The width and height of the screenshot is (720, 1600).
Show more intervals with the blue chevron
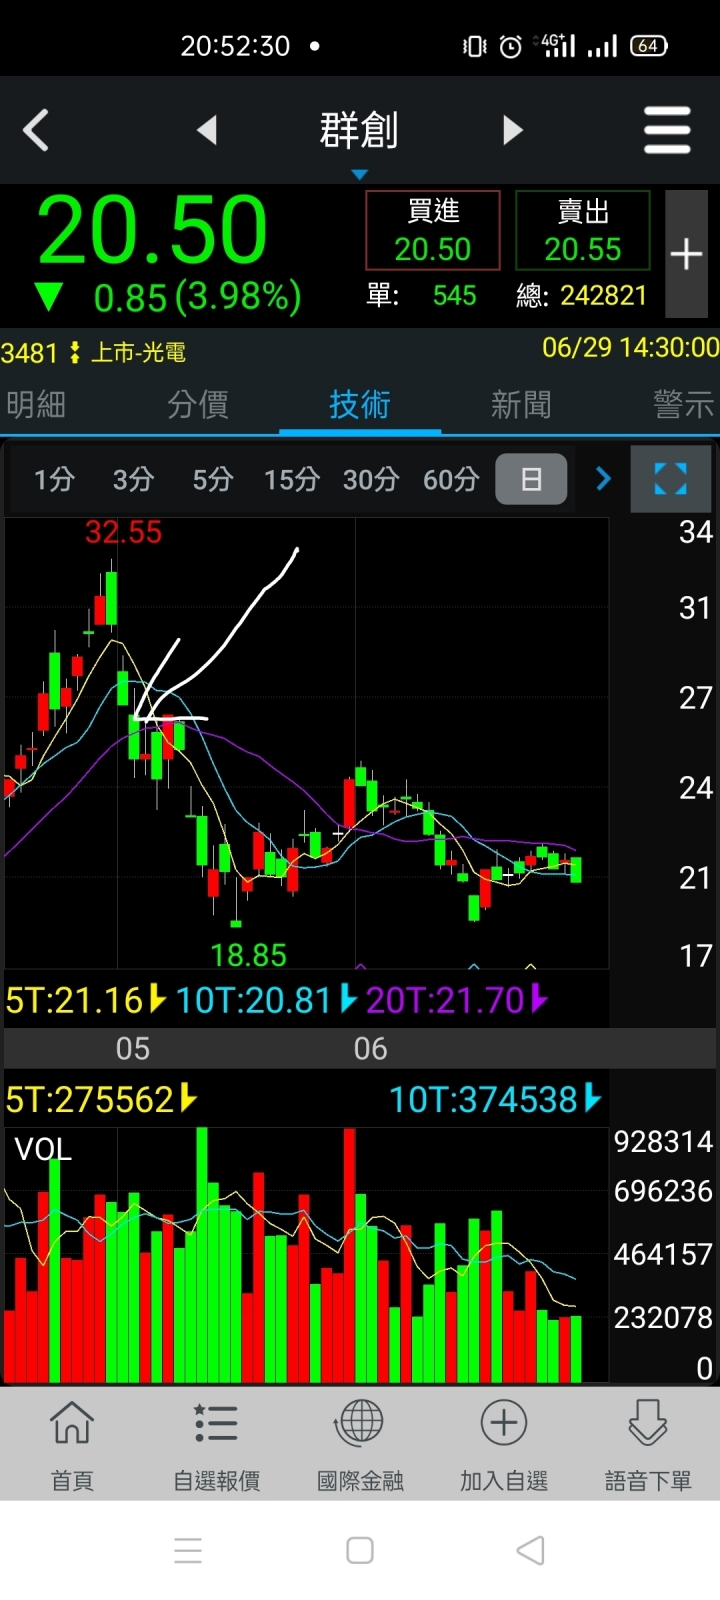pos(603,479)
